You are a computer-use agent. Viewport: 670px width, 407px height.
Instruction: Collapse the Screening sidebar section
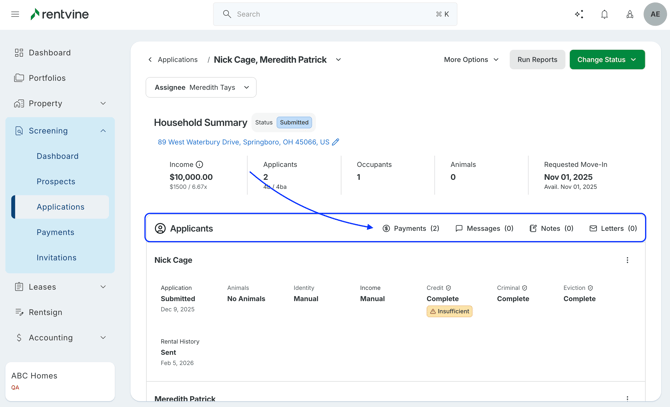tap(103, 131)
